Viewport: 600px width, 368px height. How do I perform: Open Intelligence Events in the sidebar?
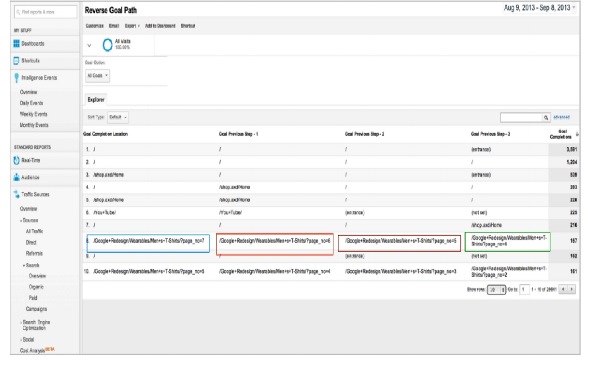tap(39, 78)
